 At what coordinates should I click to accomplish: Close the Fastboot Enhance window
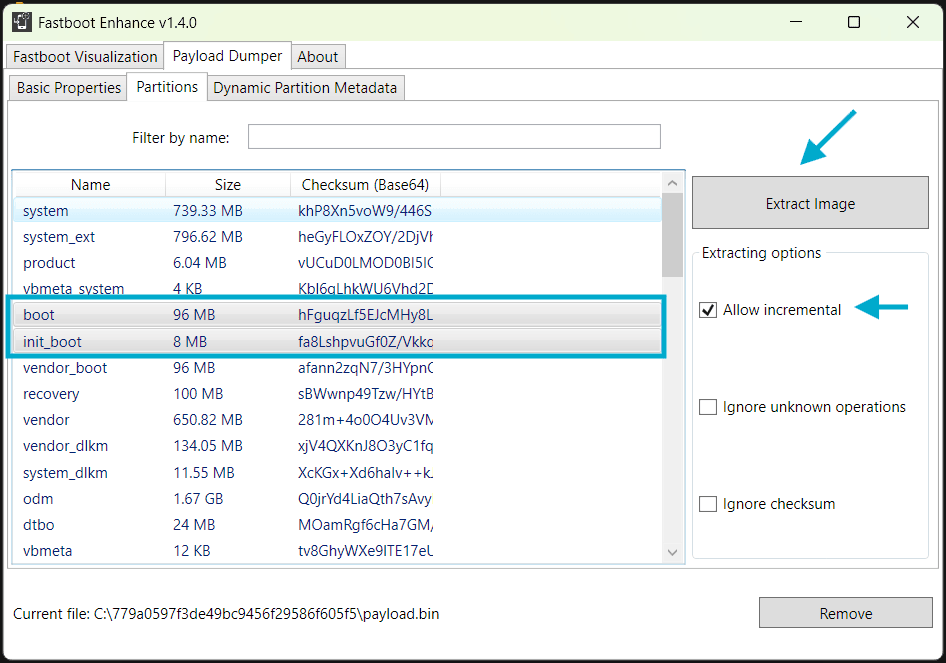(912, 22)
